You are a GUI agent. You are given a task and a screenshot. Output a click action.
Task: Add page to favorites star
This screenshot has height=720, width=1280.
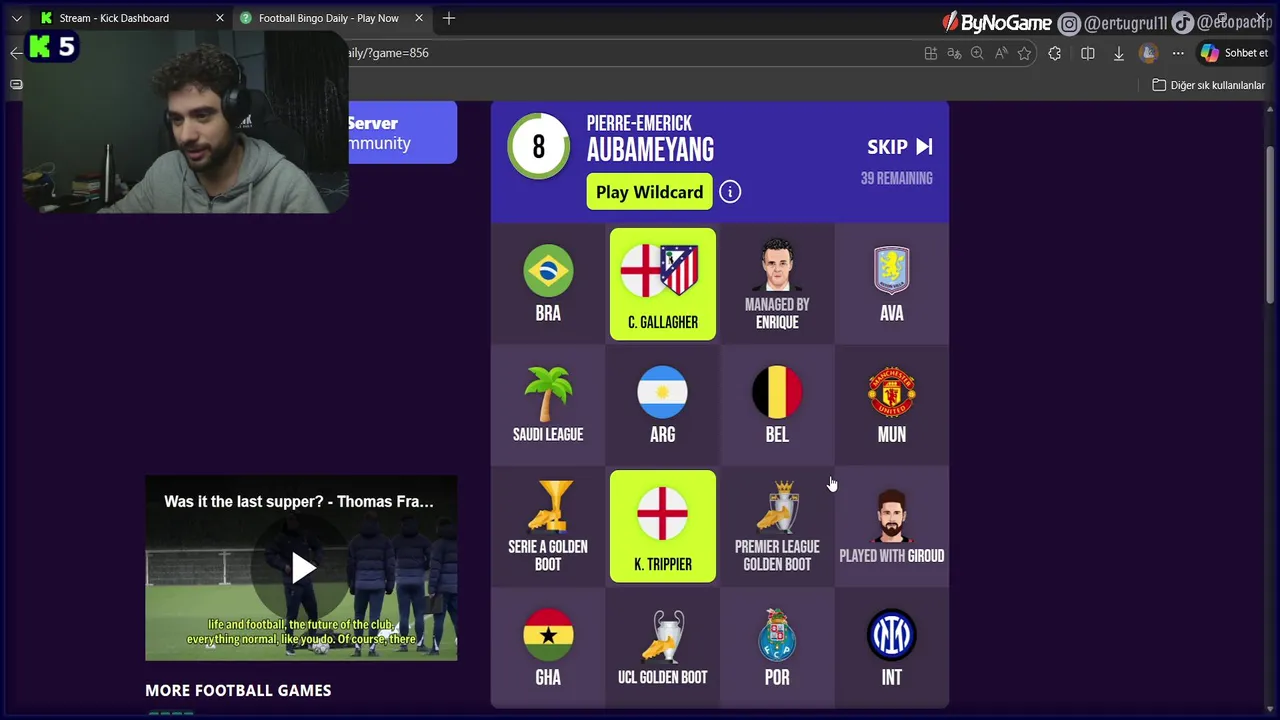(x=1024, y=53)
